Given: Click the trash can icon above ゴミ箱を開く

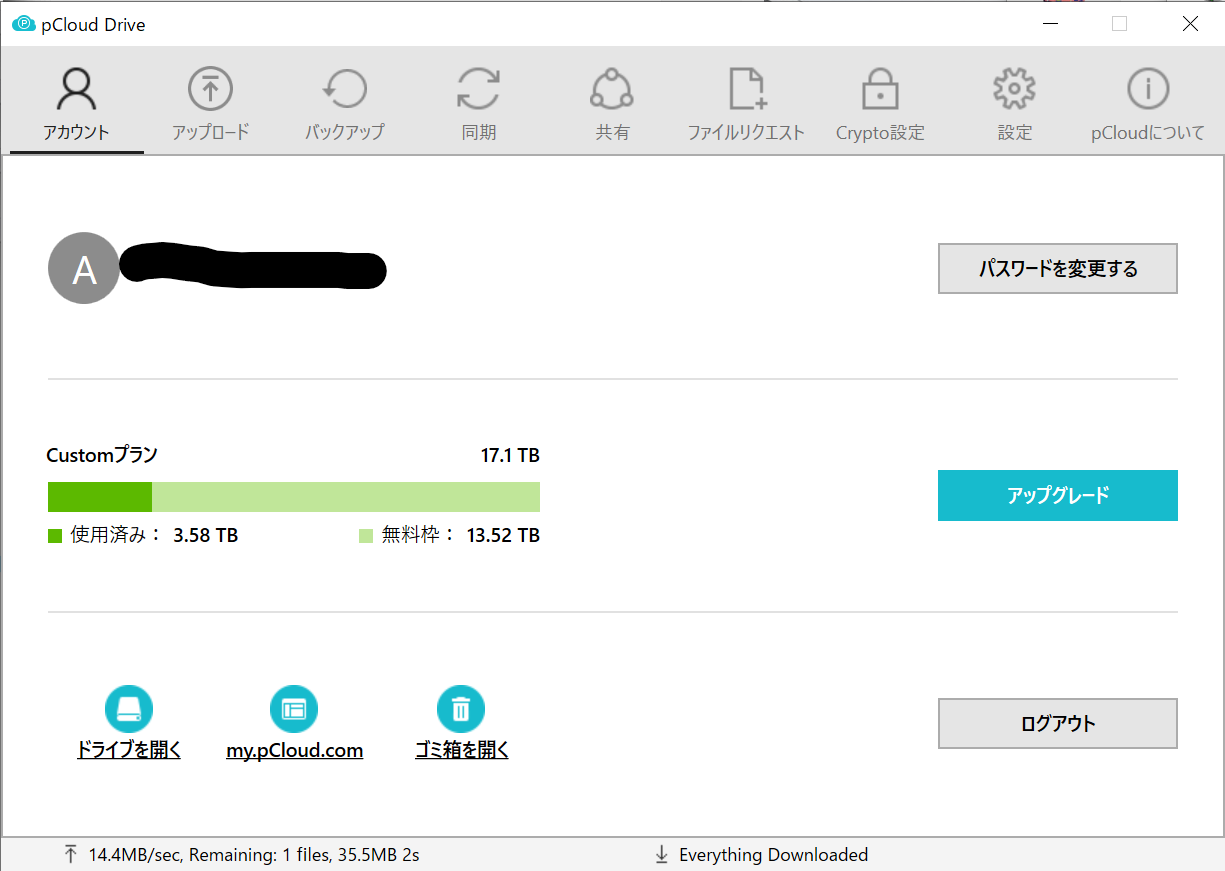Looking at the screenshot, I should [x=461, y=710].
